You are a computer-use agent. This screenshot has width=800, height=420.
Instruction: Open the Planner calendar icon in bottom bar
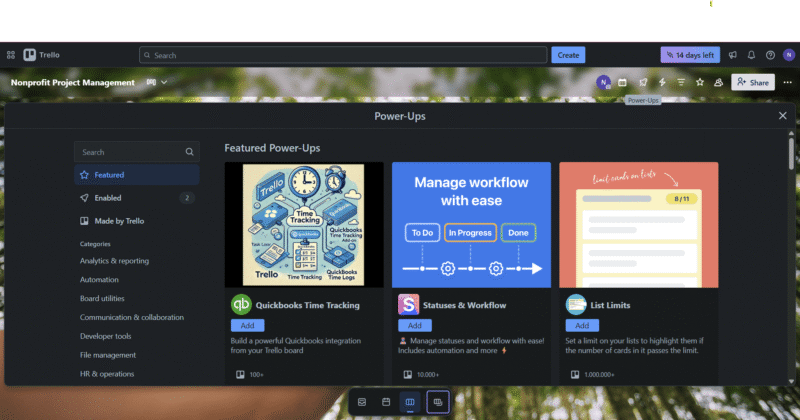386,402
